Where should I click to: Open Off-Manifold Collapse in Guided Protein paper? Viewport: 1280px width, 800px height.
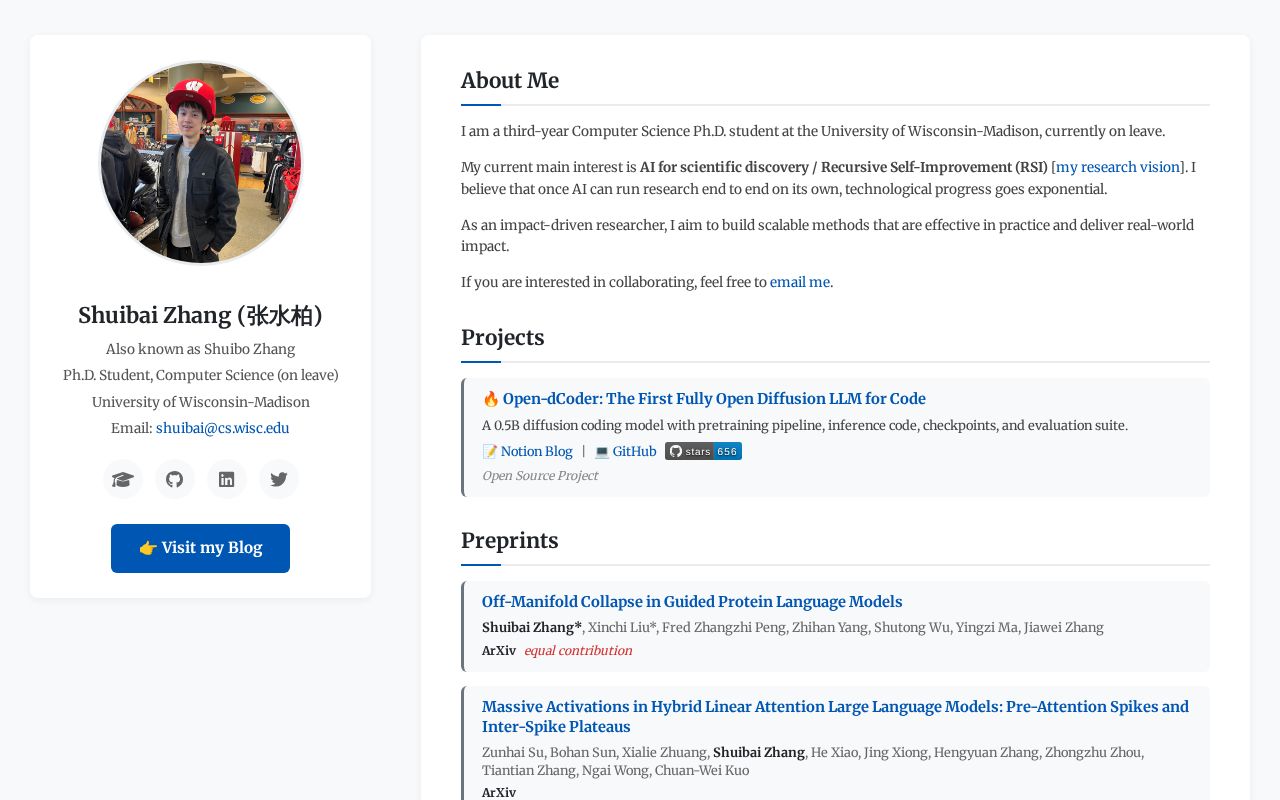[692, 601]
